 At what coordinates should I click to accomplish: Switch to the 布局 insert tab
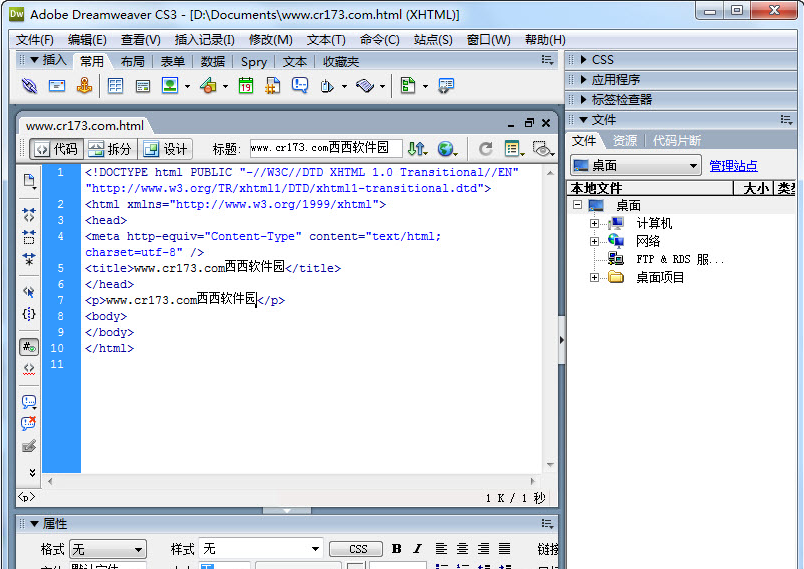click(132, 62)
